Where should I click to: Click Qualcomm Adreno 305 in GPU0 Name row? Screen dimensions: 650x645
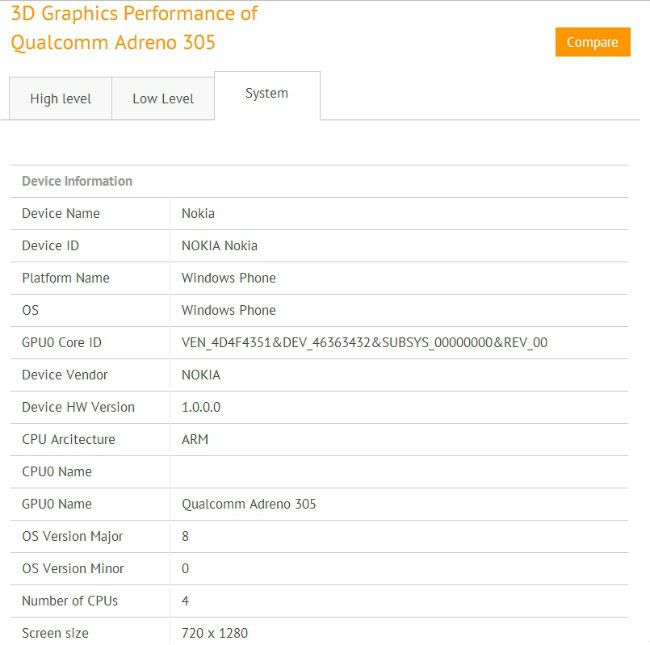pos(249,504)
